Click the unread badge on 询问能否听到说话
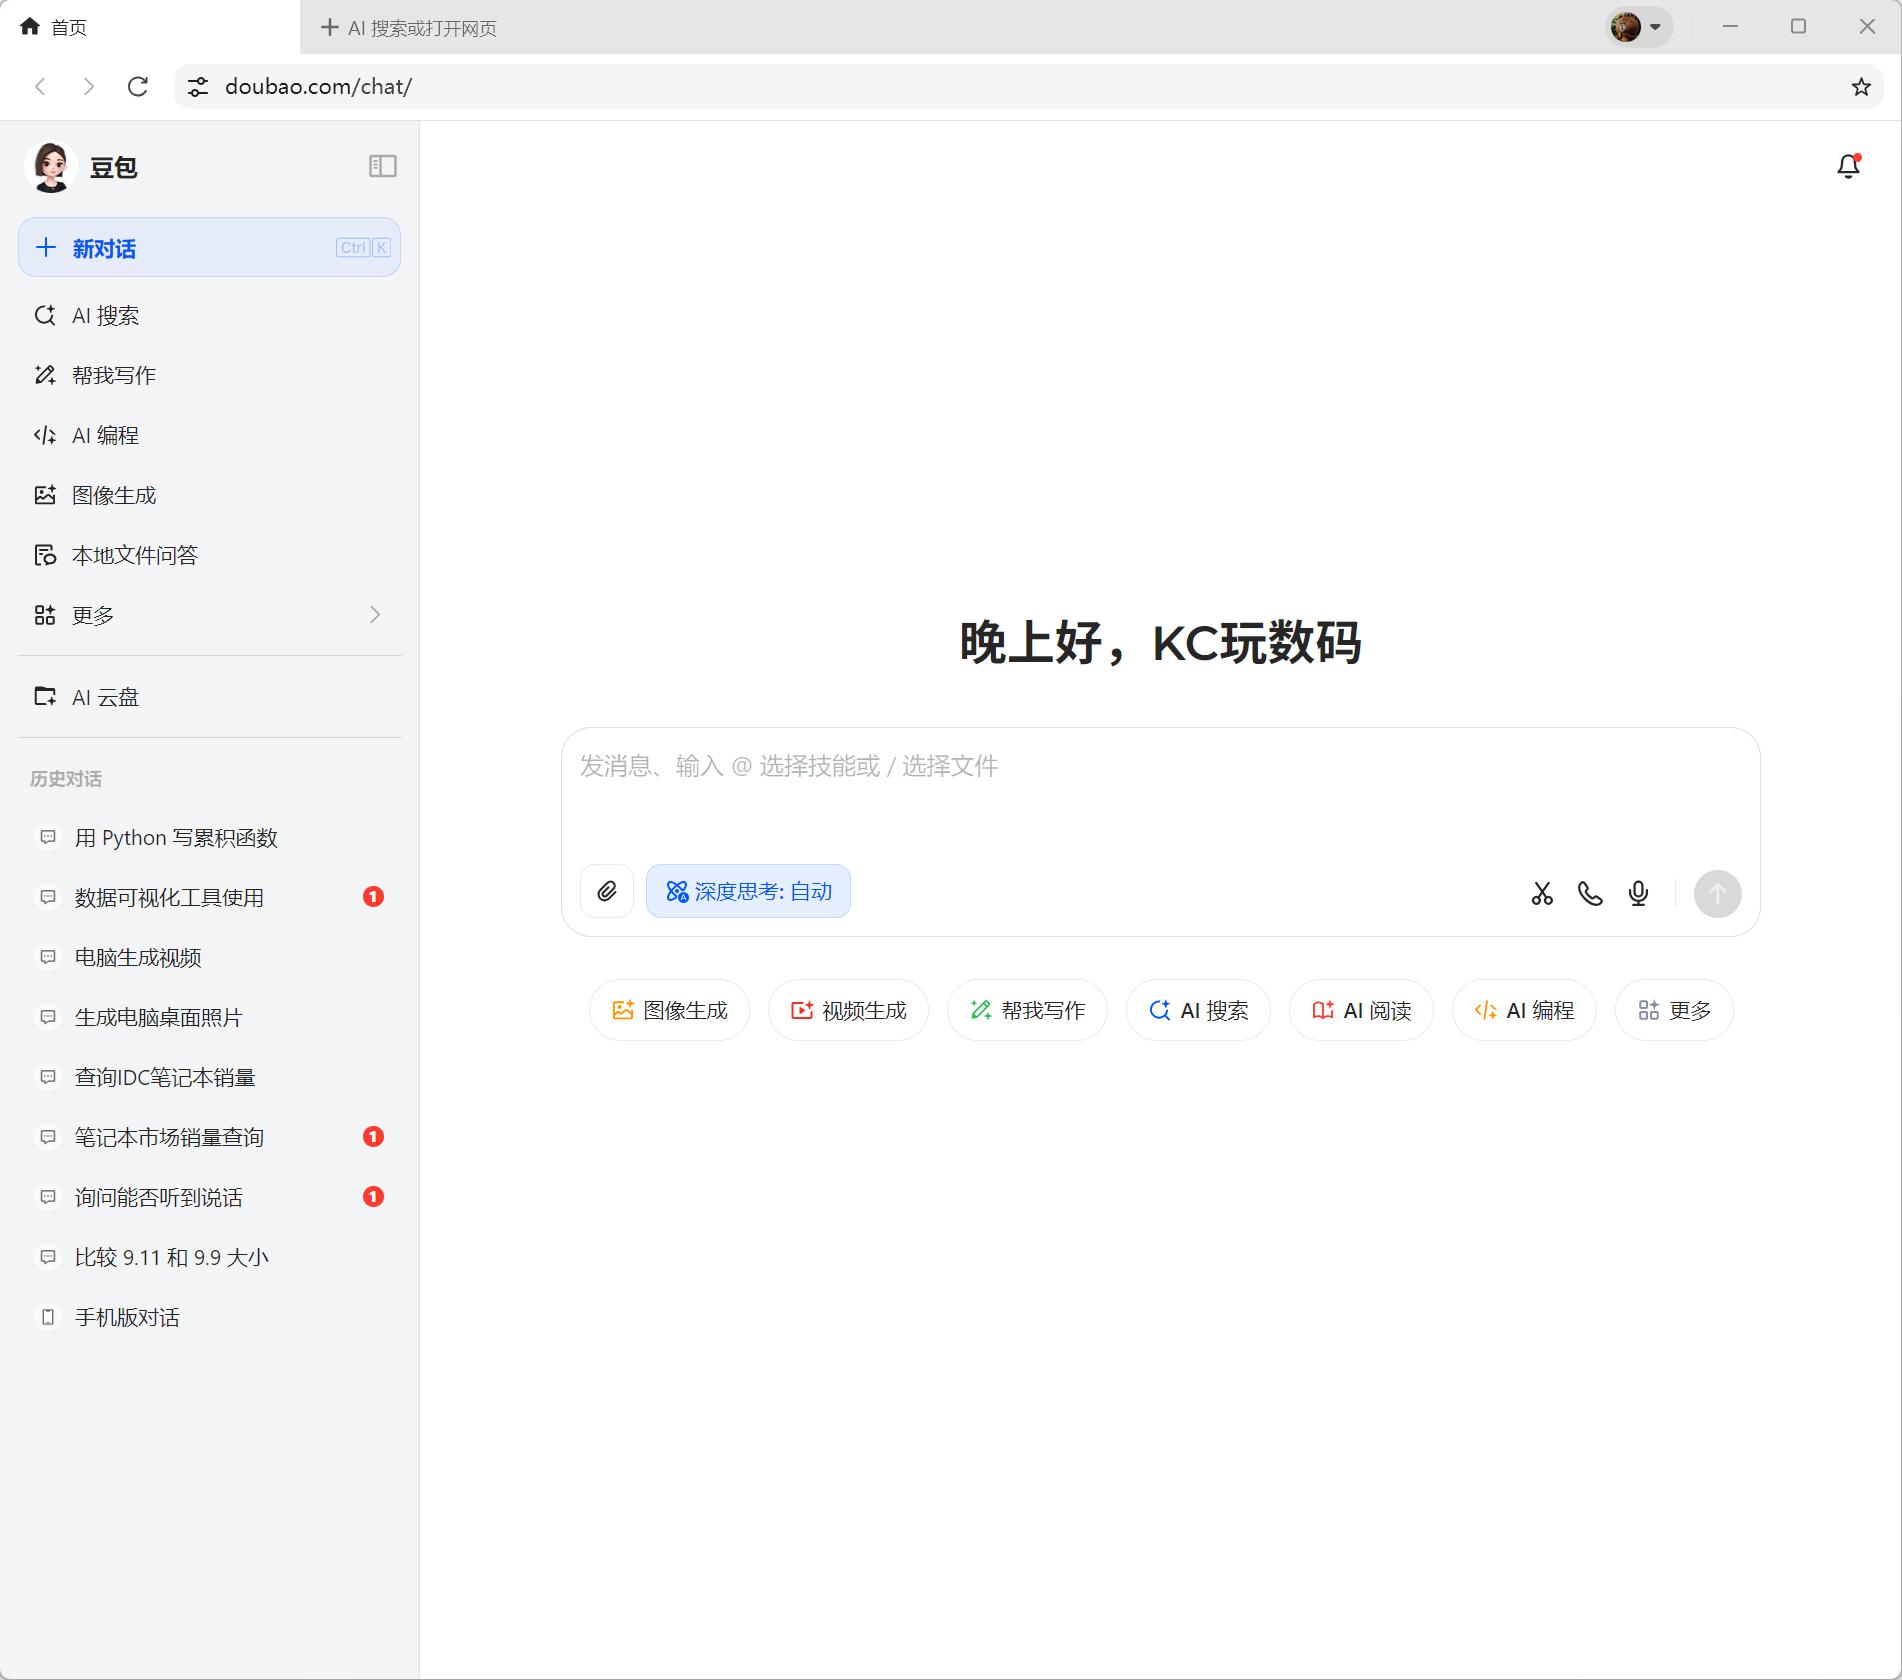1902x1680 pixels. point(373,1197)
